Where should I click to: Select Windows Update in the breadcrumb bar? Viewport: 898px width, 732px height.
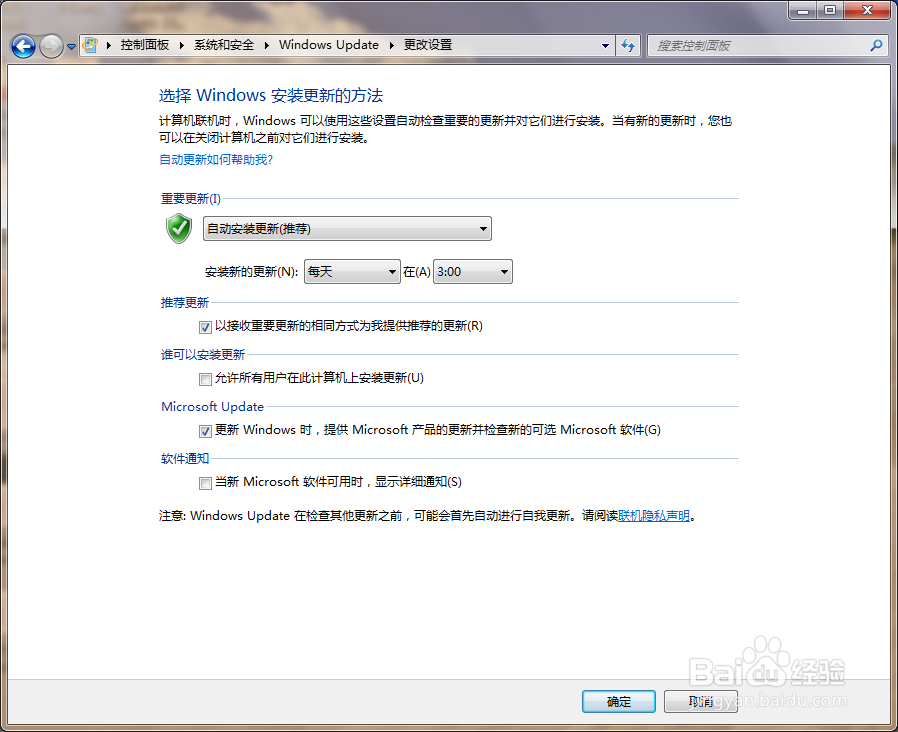pos(330,45)
